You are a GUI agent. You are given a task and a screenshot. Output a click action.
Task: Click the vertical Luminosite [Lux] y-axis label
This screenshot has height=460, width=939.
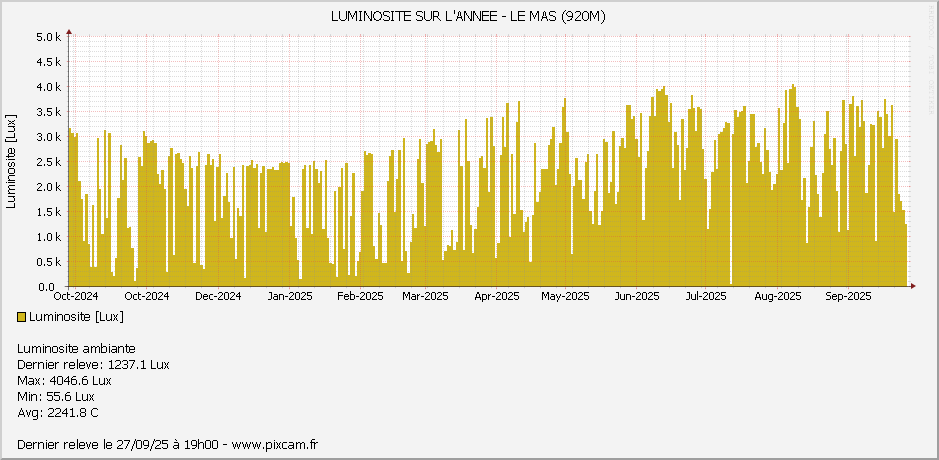pos(11,162)
